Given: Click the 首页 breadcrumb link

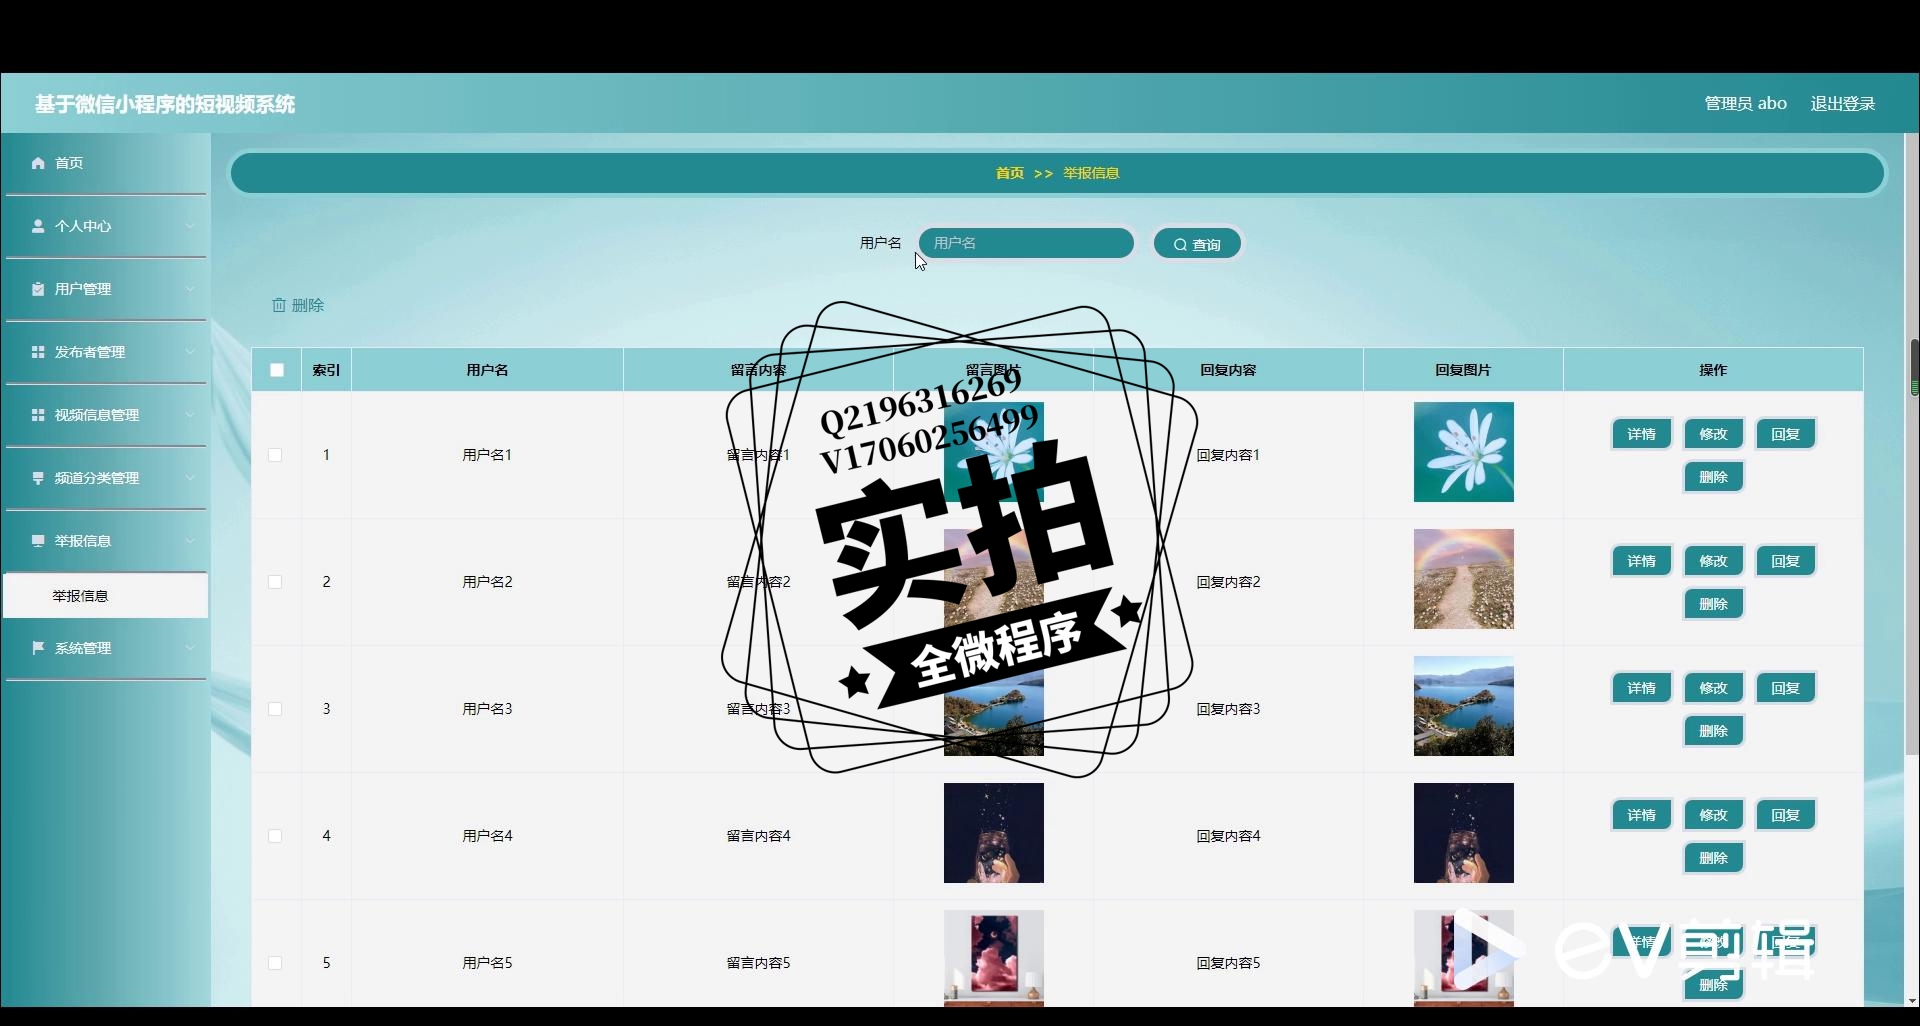Looking at the screenshot, I should (x=1009, y=173).
